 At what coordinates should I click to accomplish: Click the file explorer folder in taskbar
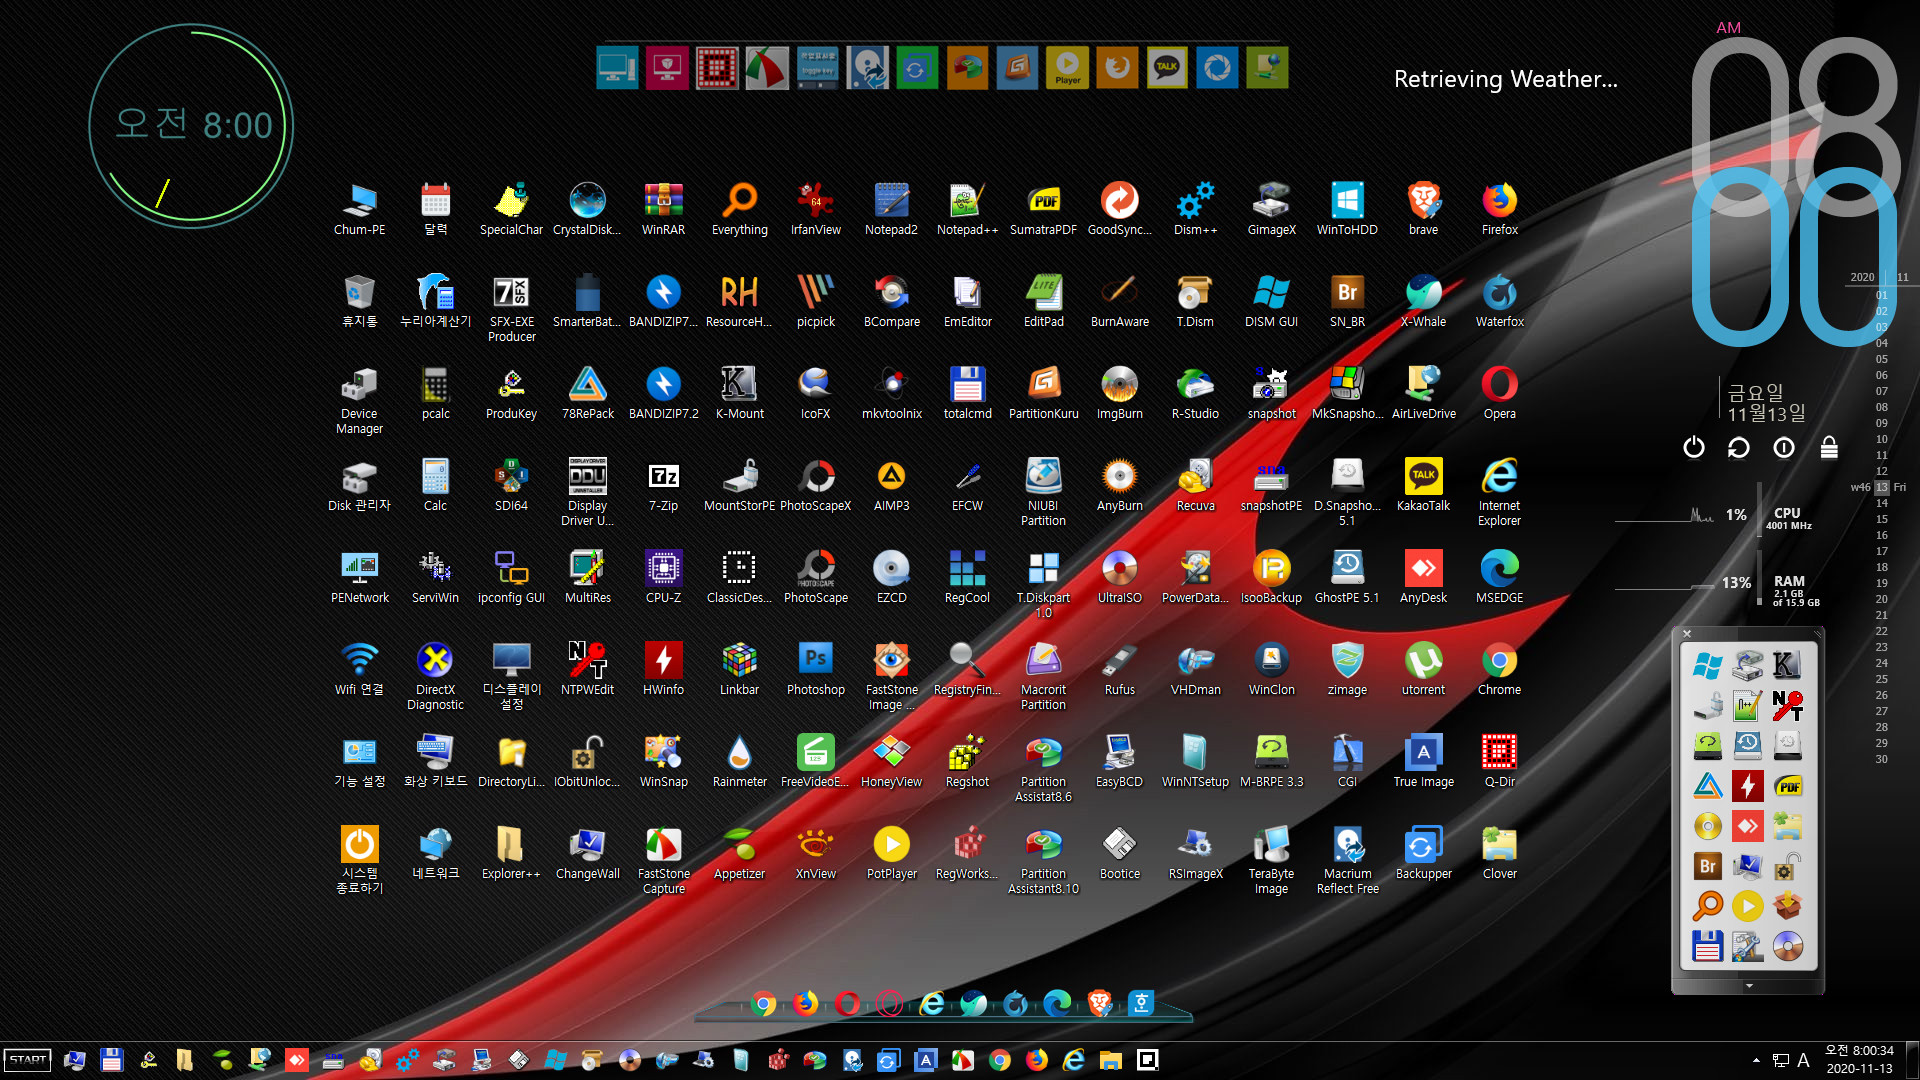(1111, 1060)
